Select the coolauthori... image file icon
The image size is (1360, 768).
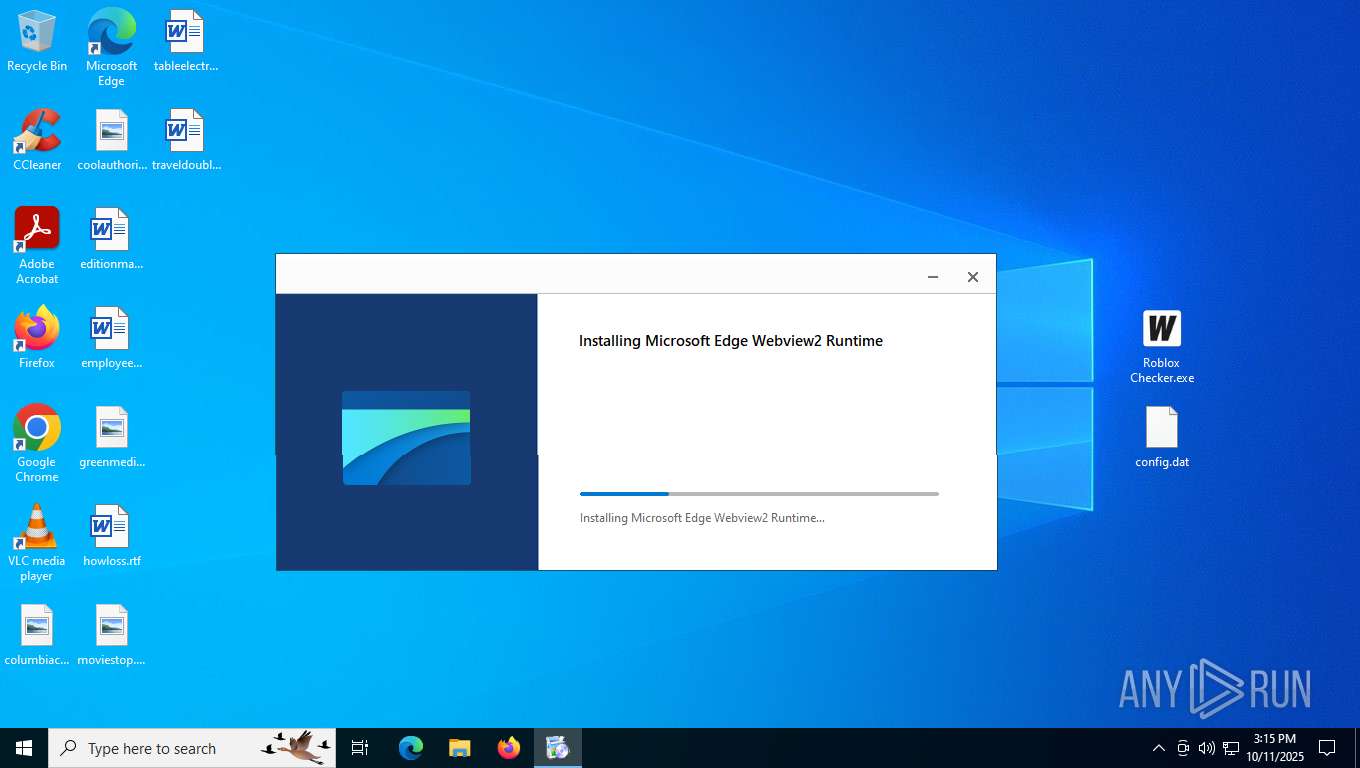[111, 140]
